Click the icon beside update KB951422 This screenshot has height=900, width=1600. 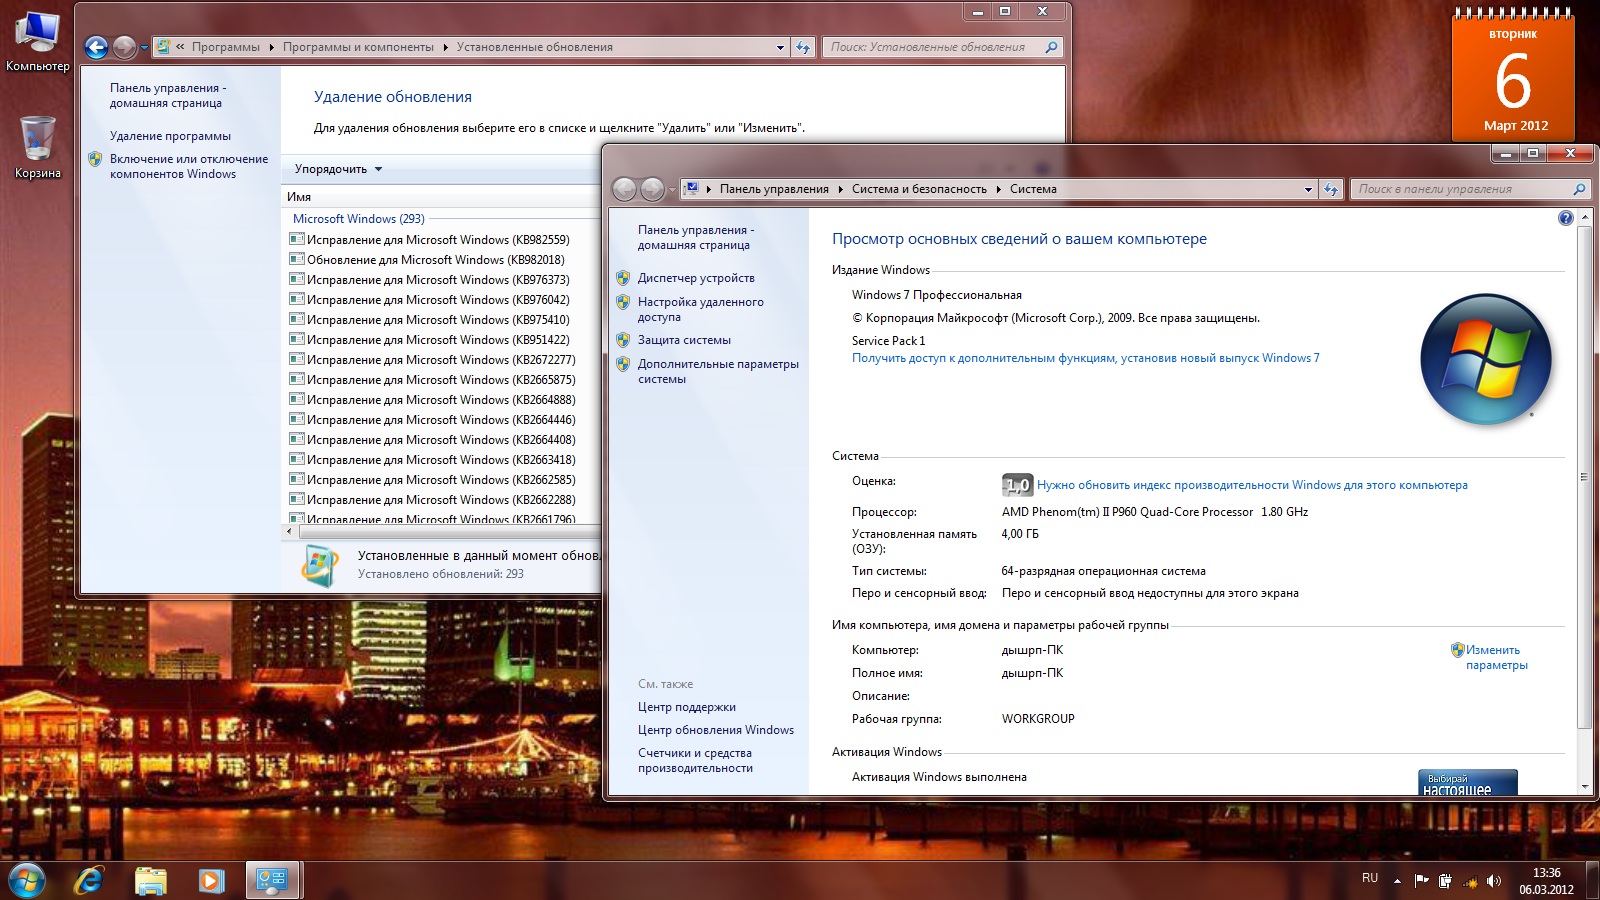(x=297, y=339)
